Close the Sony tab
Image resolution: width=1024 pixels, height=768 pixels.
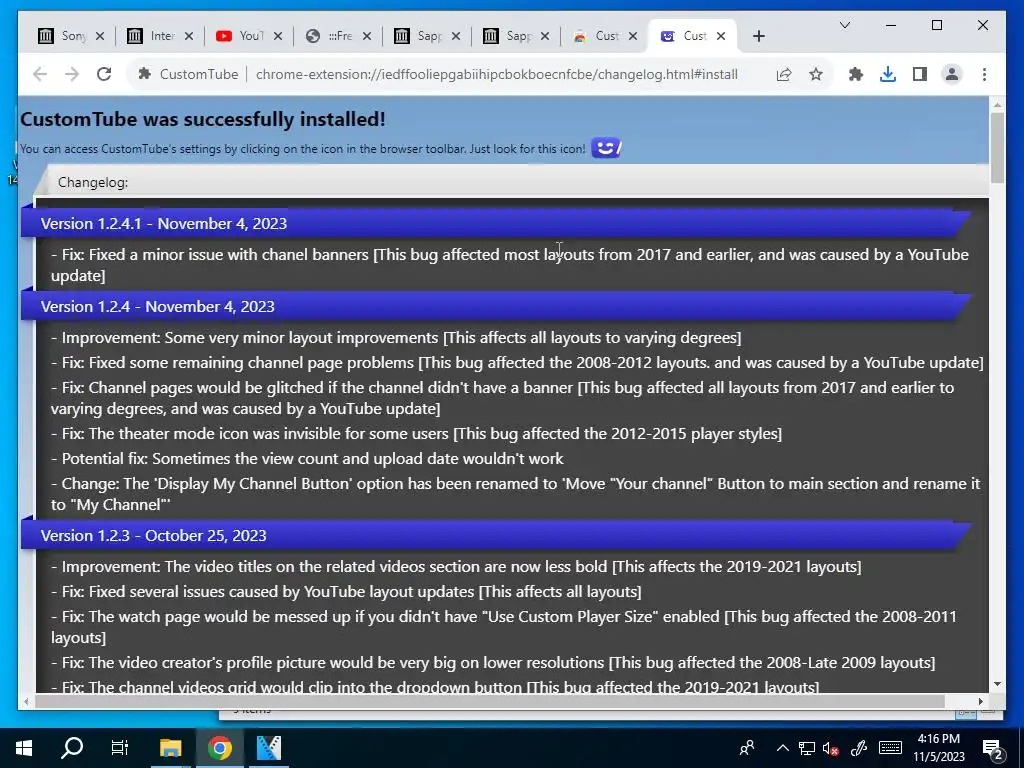(100, 36)
